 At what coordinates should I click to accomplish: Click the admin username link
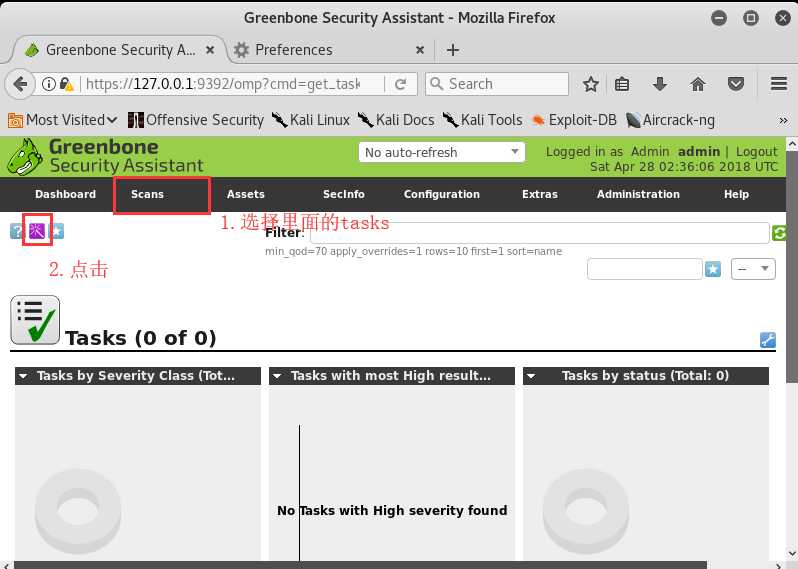click(699, 152)
